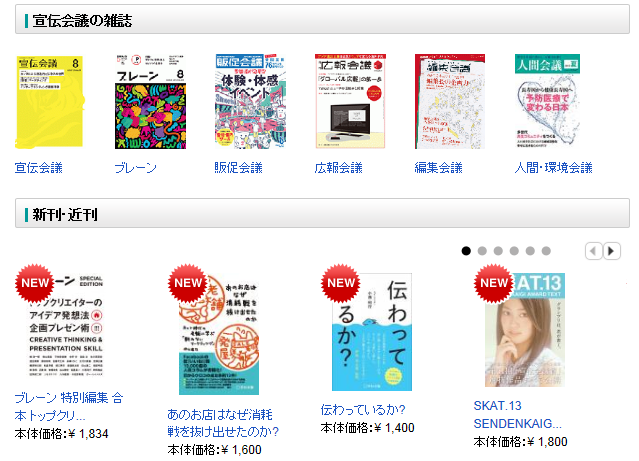Select the second carousel pagination dot

pos(482,251)
